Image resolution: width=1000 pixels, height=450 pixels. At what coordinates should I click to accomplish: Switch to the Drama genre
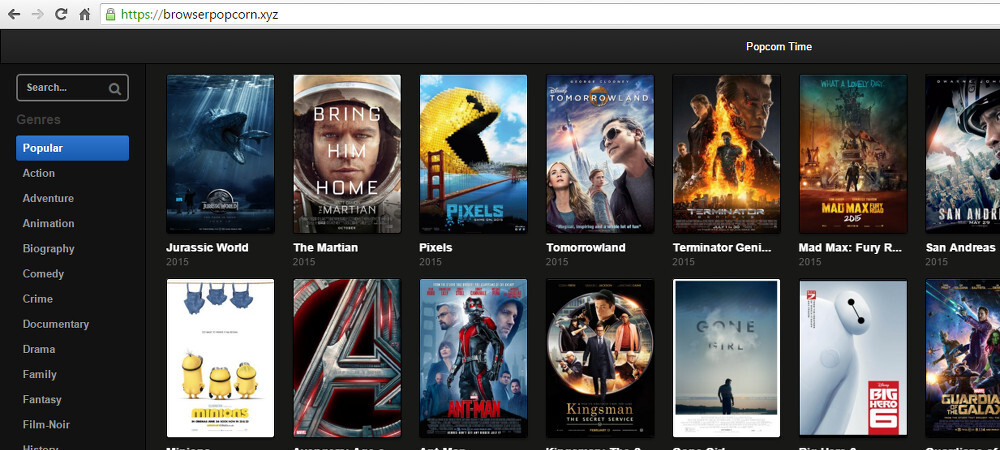(39, 349)
